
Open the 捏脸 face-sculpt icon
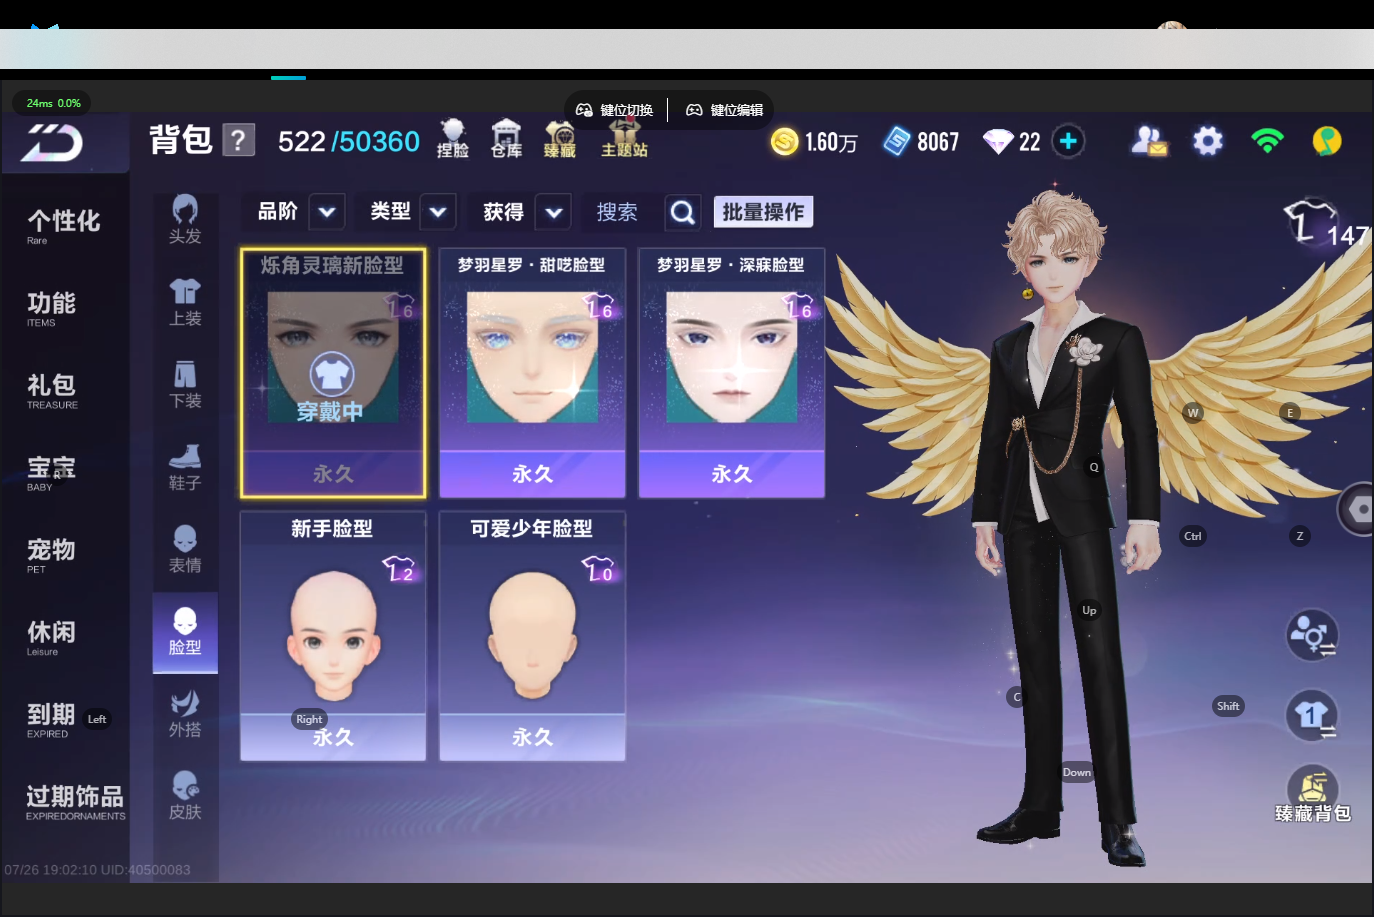click(x=453, y=139)
